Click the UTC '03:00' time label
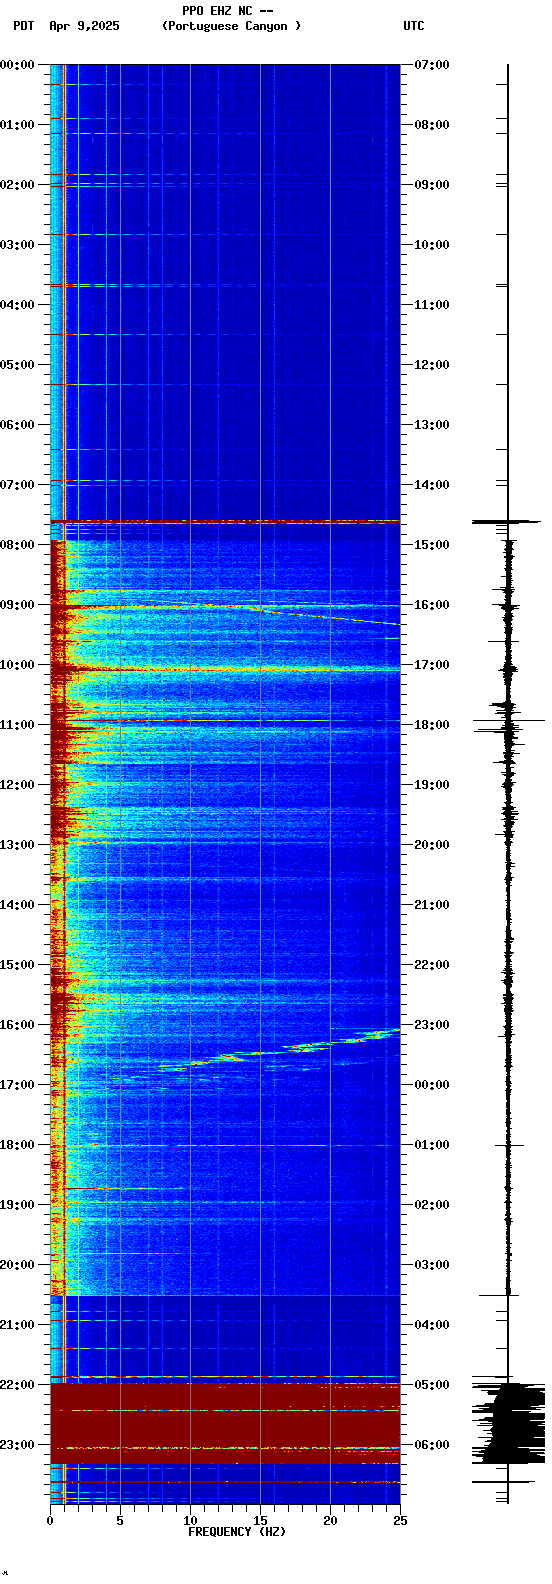 click(x=431, y=1265)
